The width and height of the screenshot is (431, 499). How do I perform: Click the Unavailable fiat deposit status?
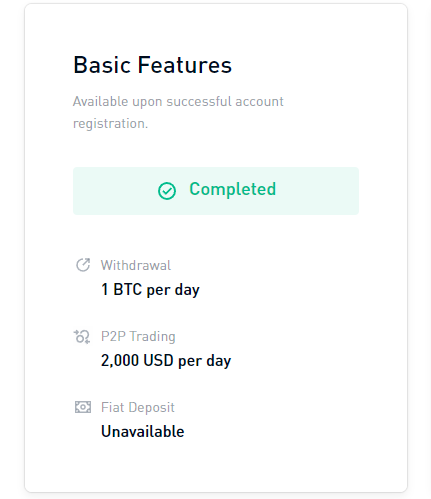(x=143, y=431)
